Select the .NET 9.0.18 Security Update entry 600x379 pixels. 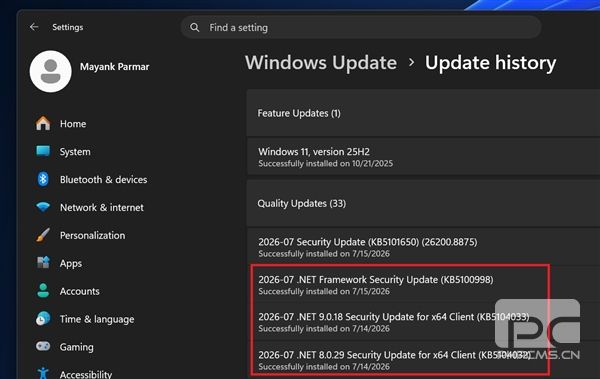point(423,322)
